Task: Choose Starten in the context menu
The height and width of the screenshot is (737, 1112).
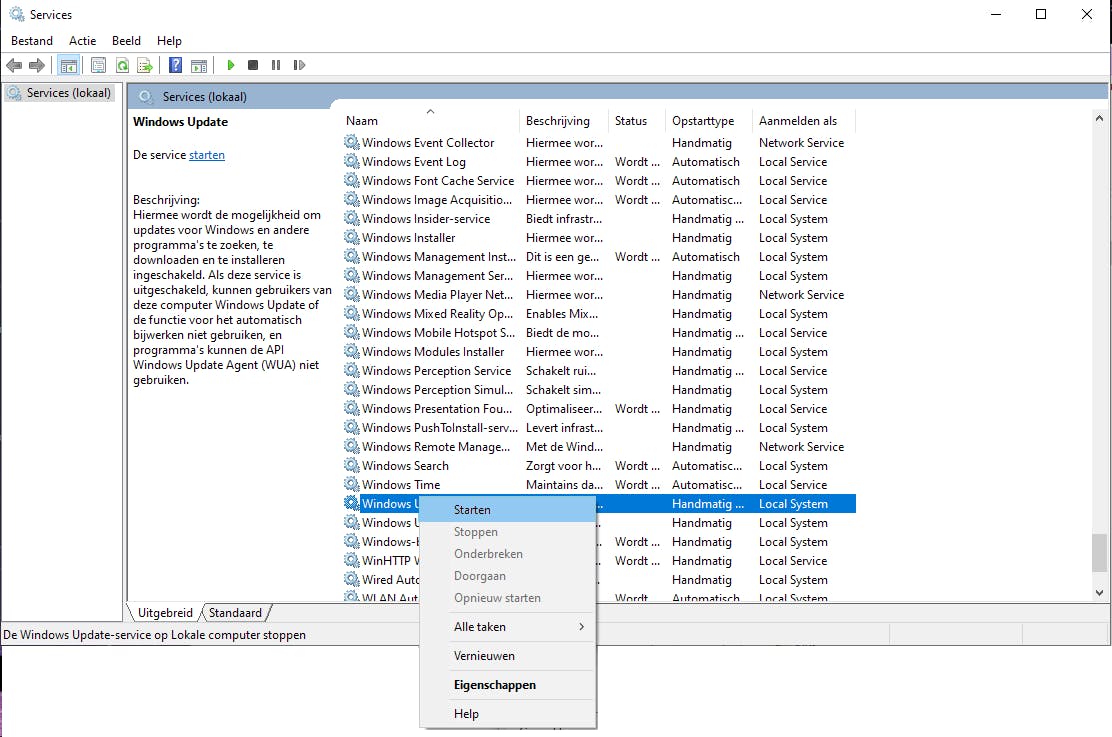Action: pos(508,510)
